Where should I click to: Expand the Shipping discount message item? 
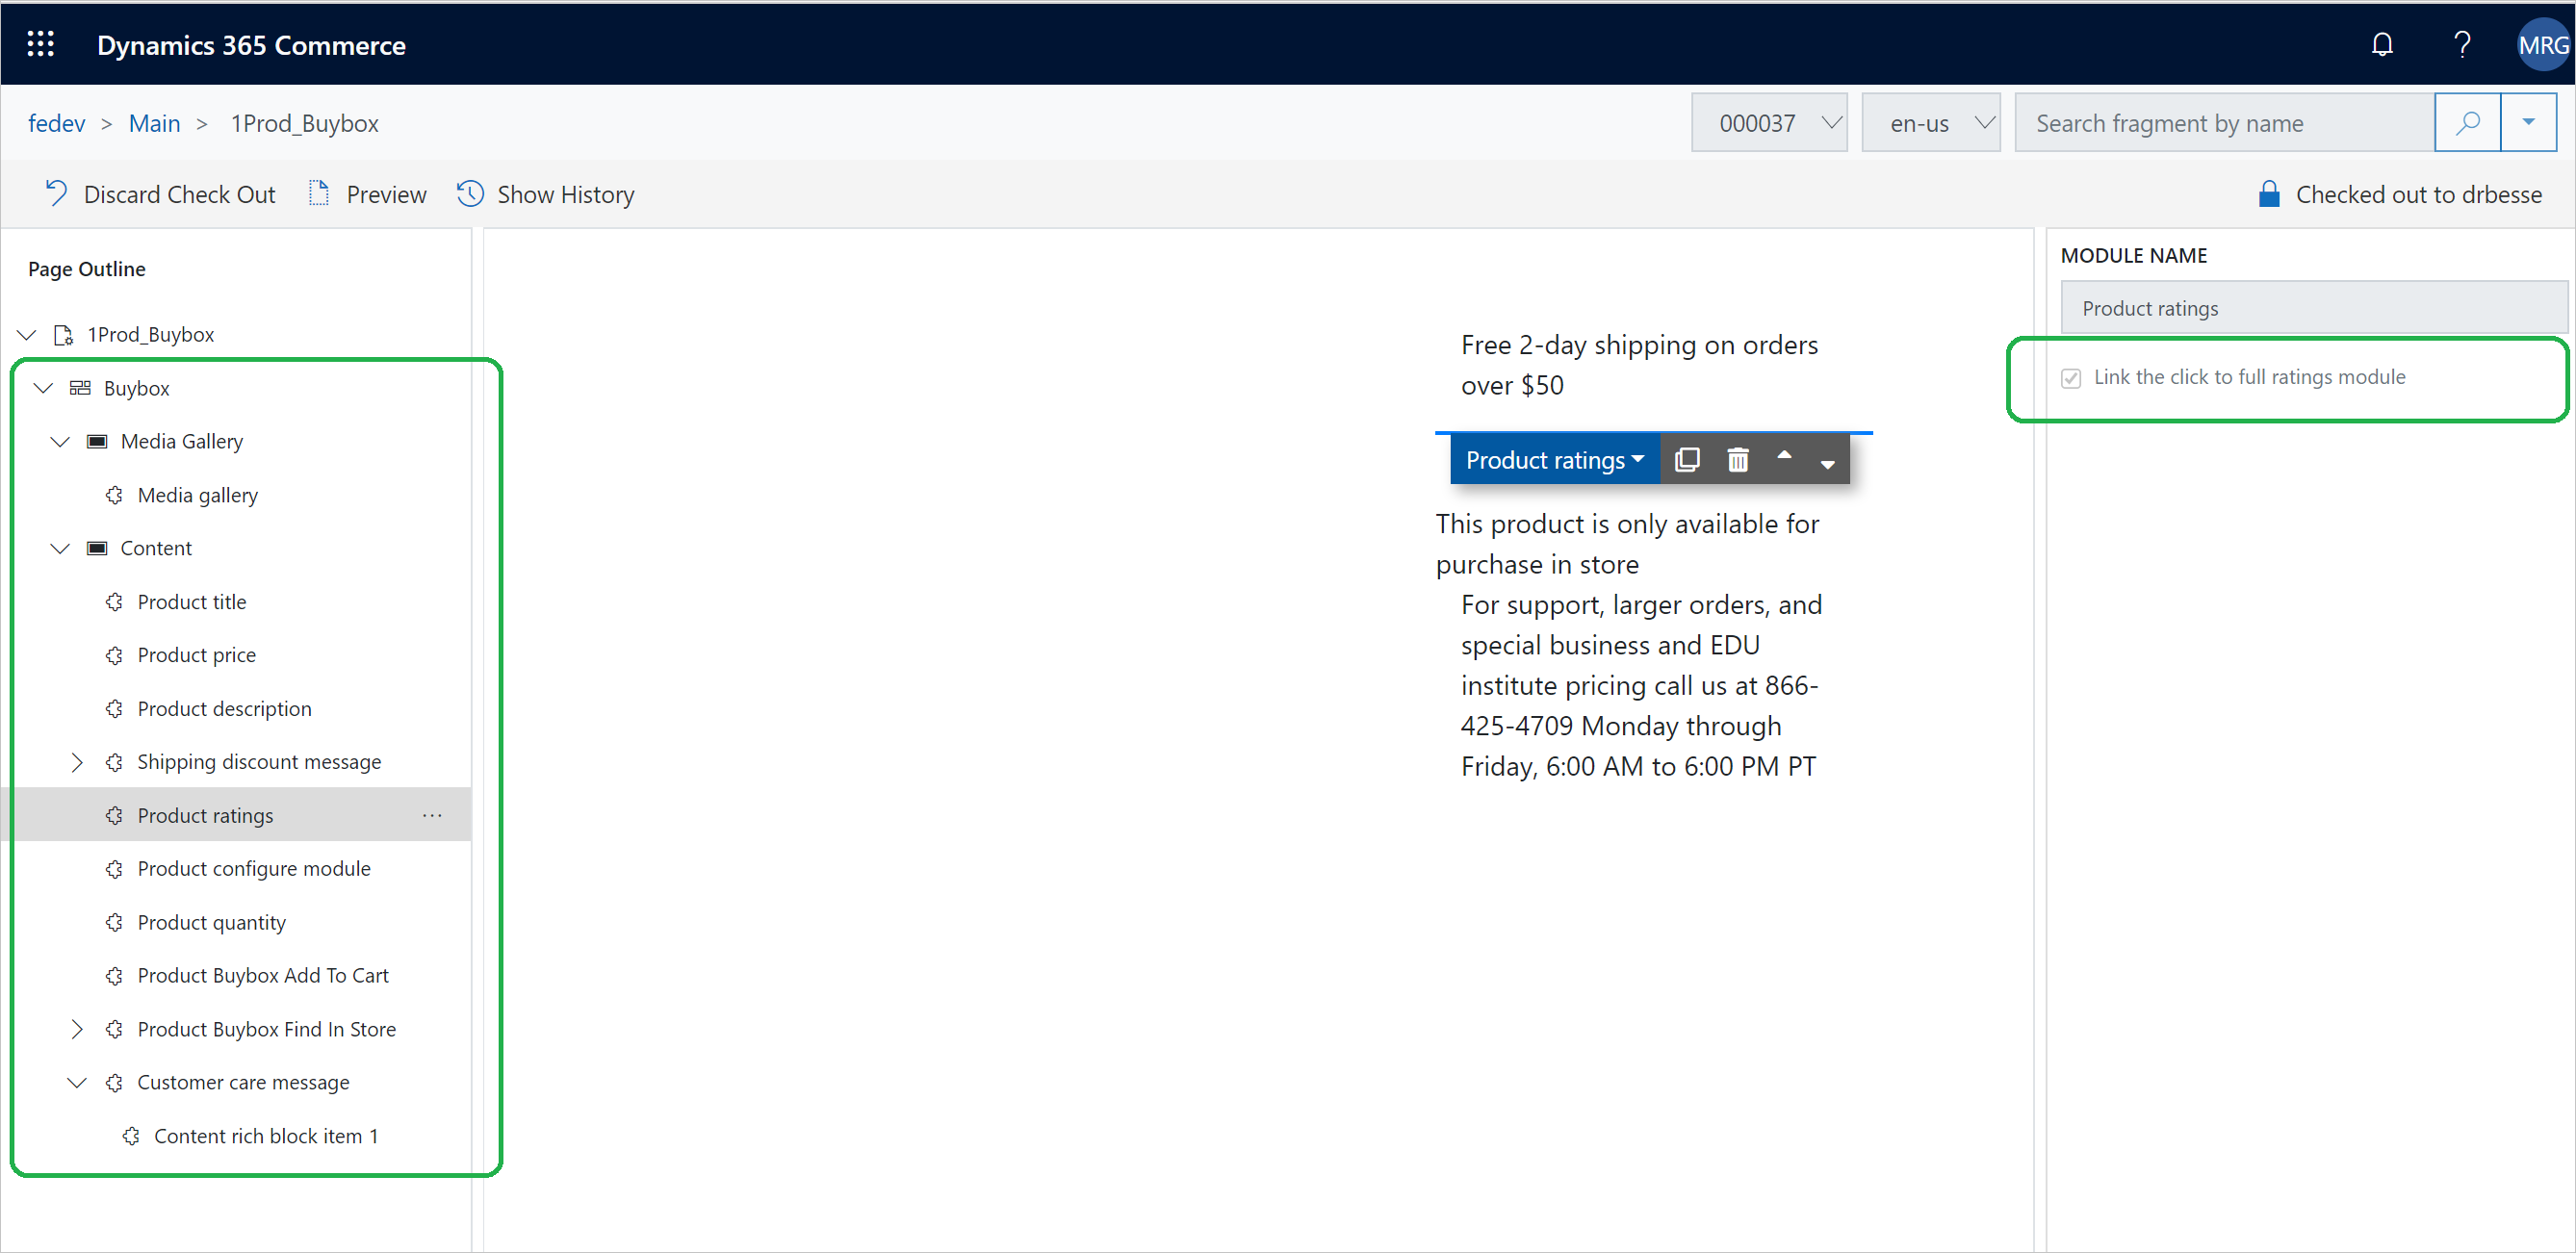(77, 760)
